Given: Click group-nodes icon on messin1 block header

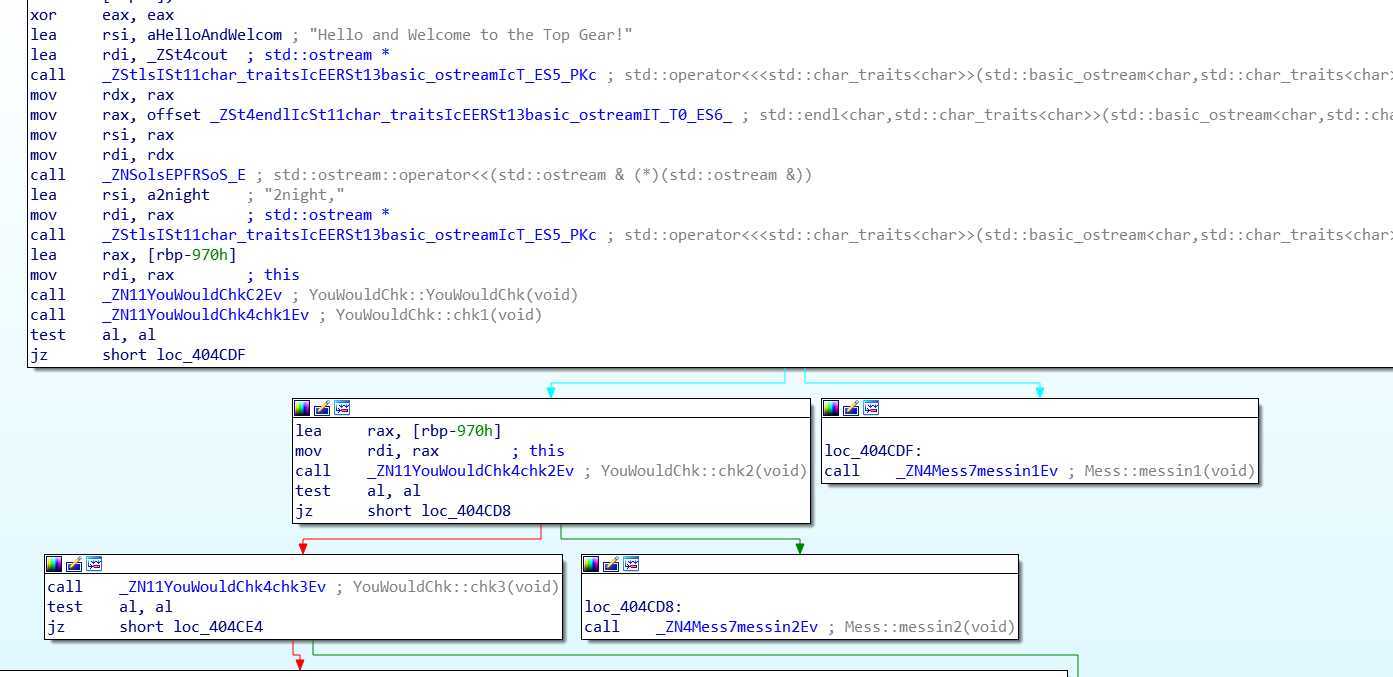Looking at the screenshot, I should coord(871,408).
